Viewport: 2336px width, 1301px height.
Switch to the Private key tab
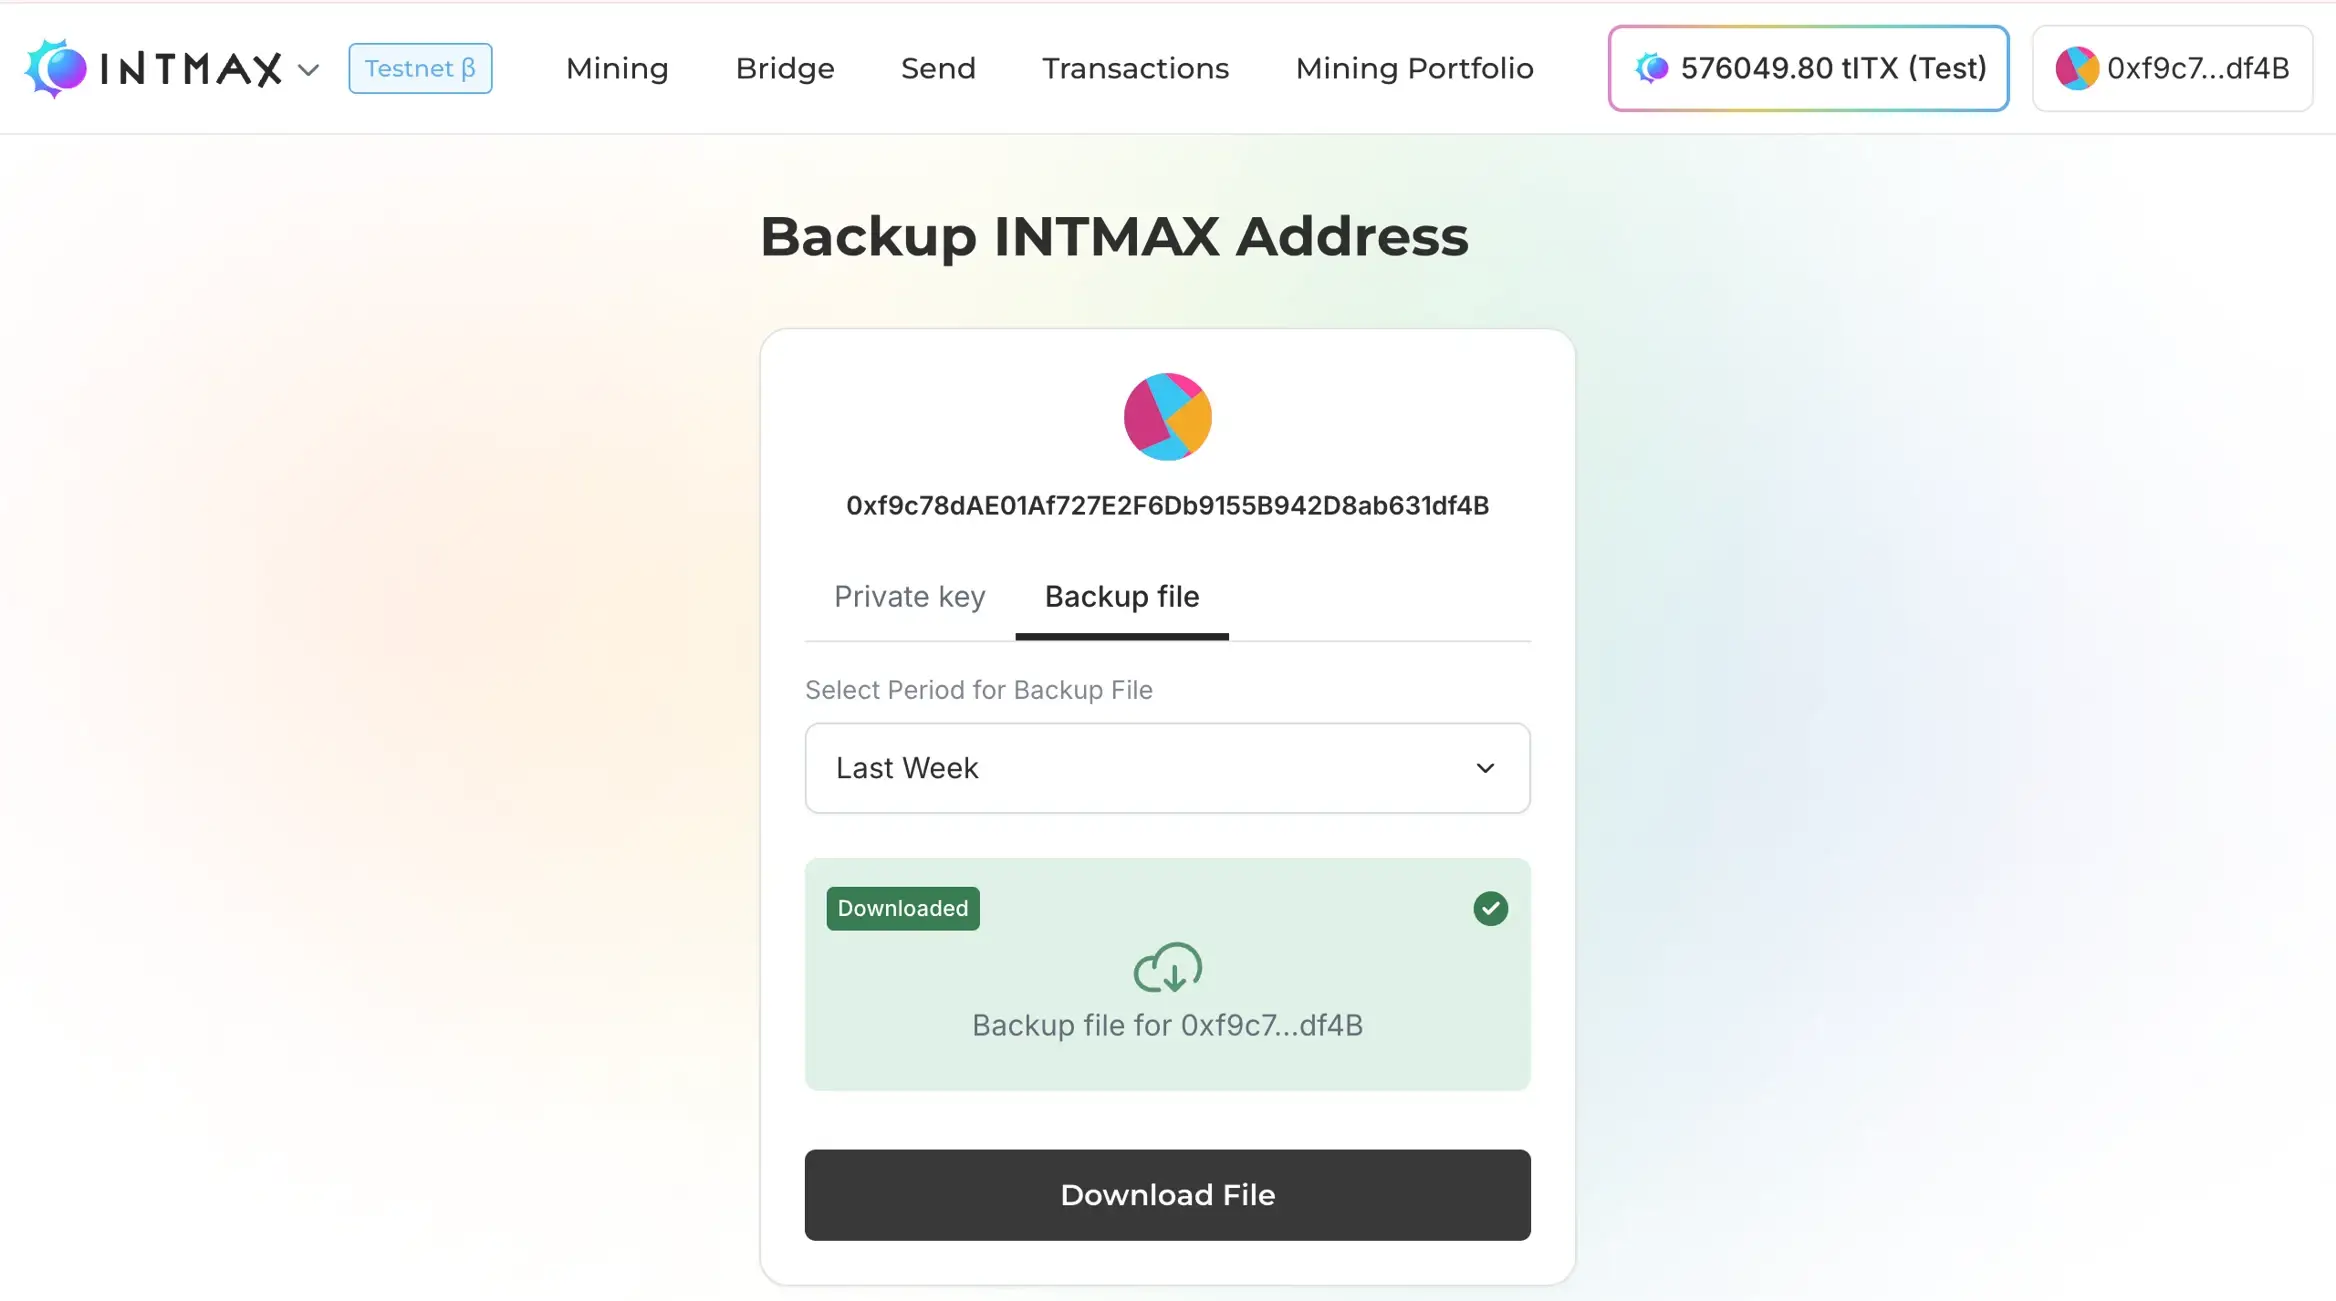[x=908, y=596]
